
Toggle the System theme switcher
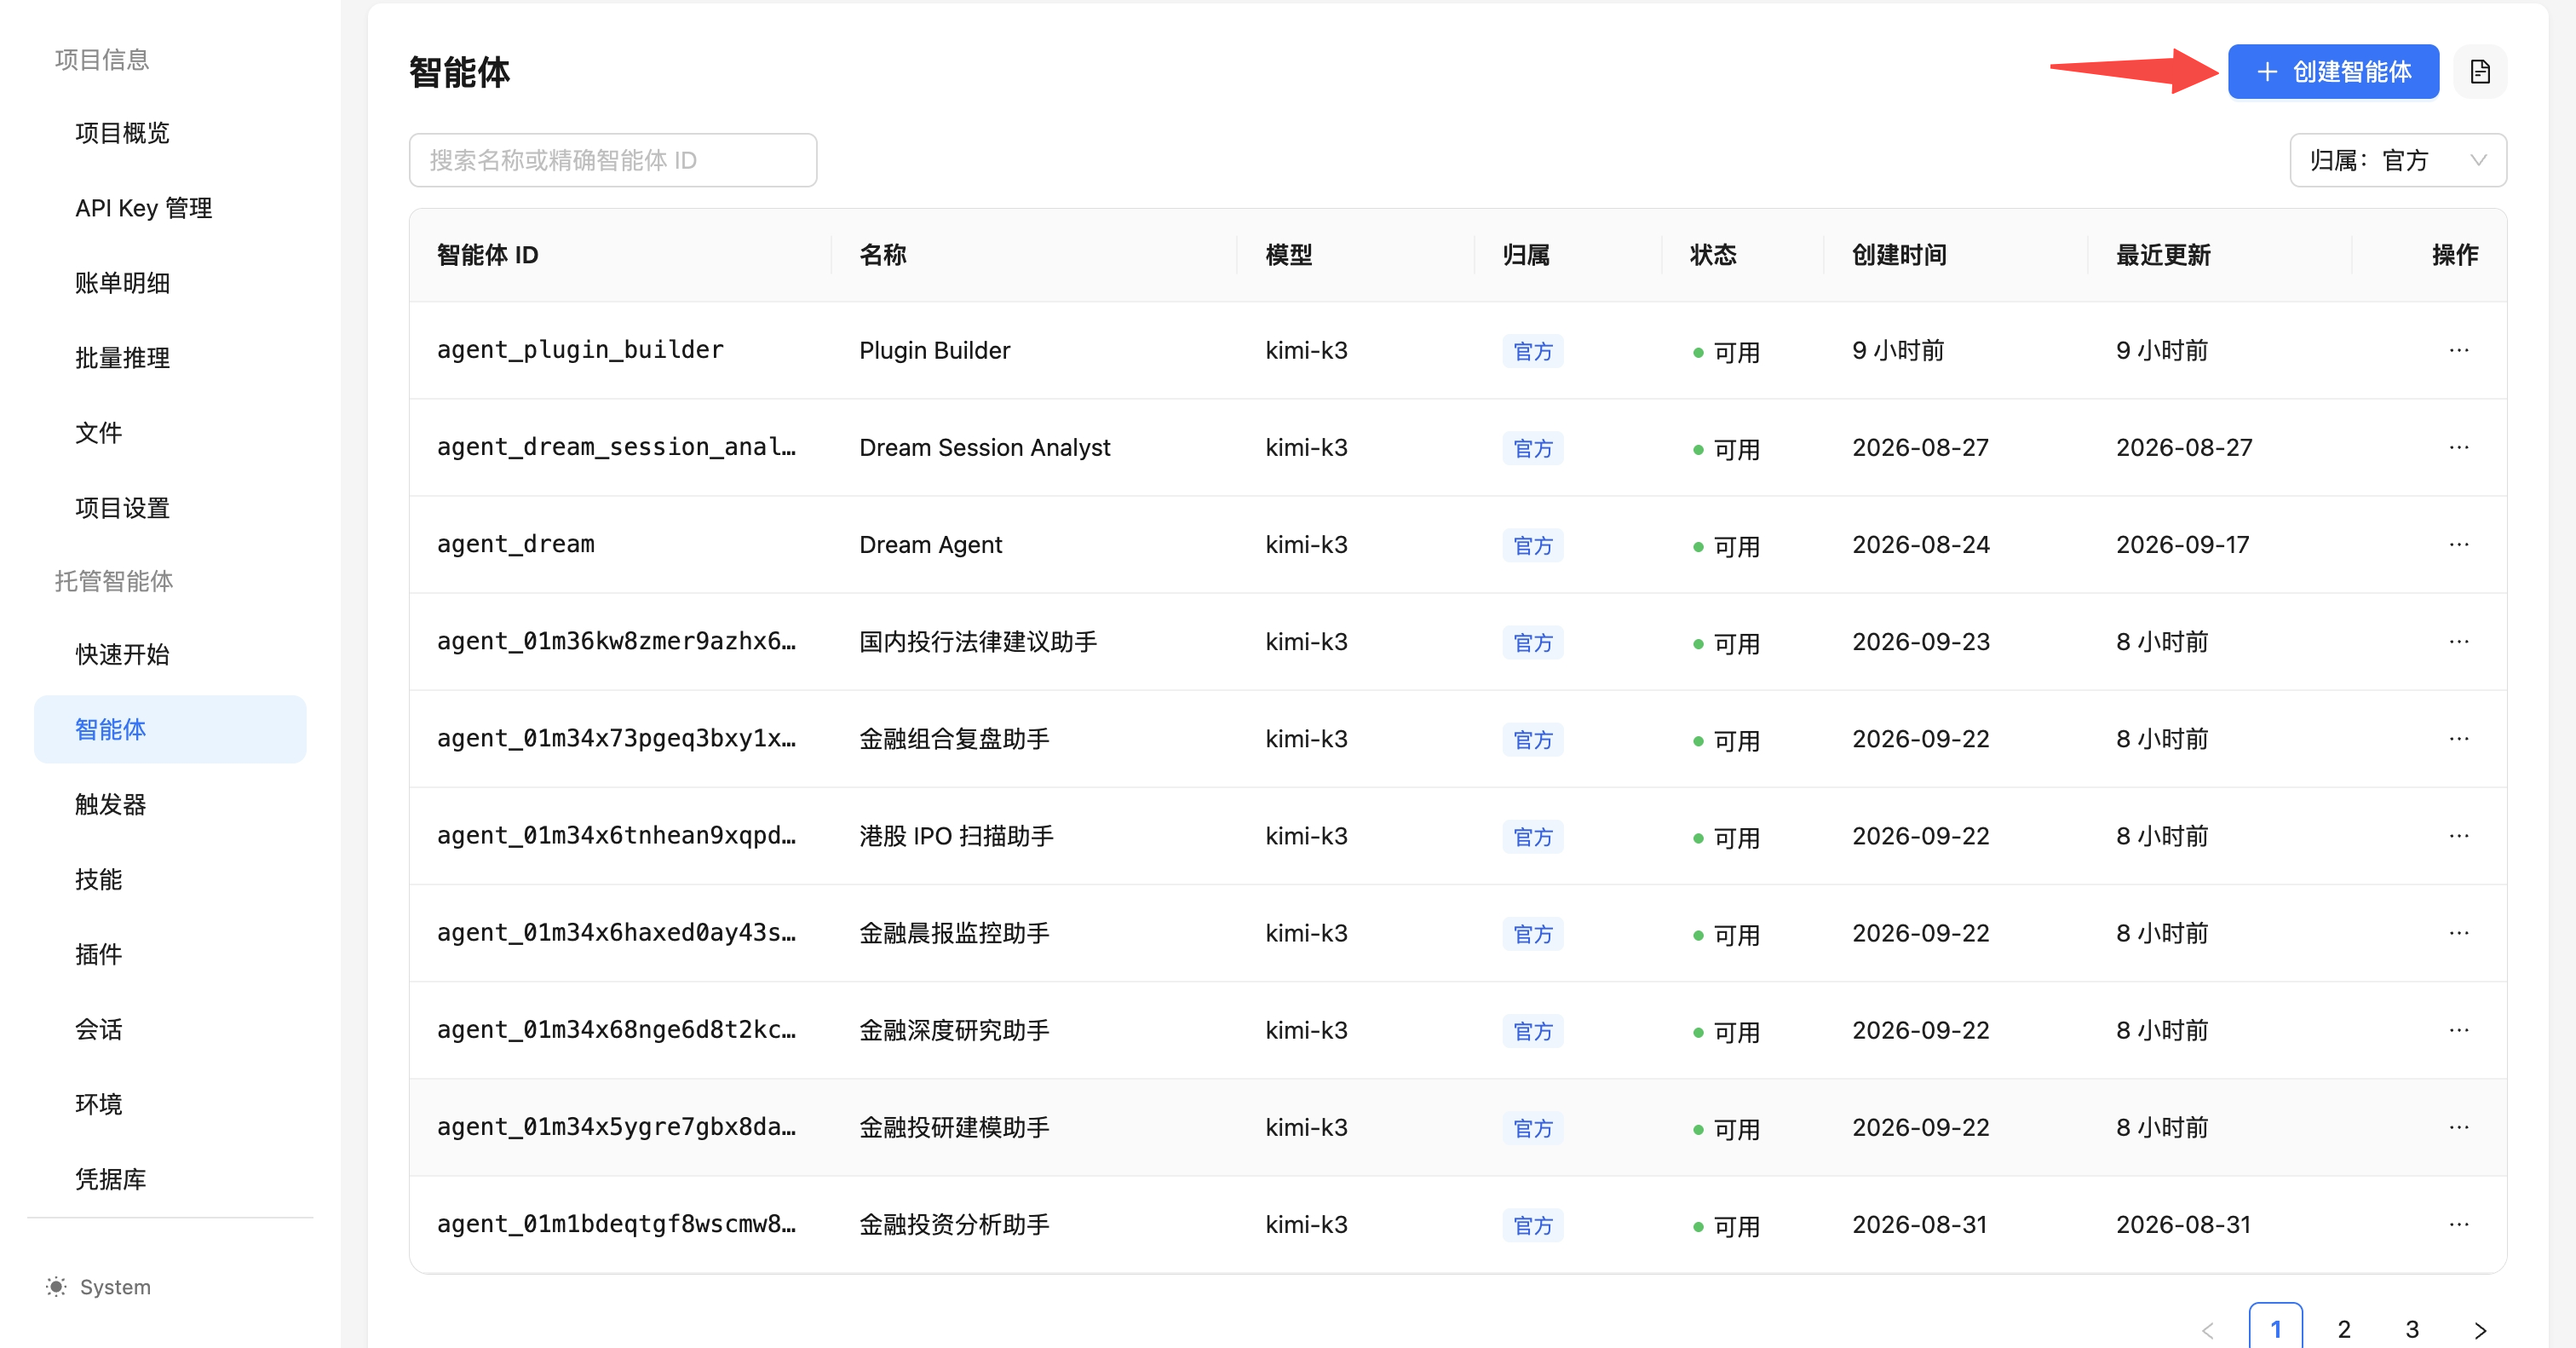[98, 1287]
